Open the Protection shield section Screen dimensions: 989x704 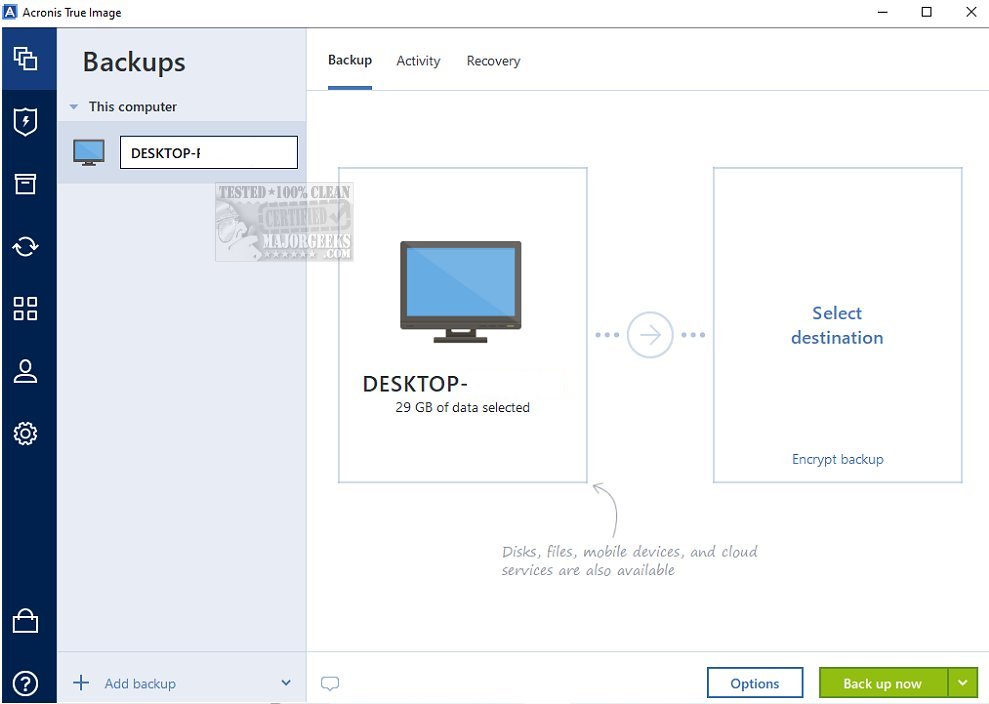click(x=25, y=121)
